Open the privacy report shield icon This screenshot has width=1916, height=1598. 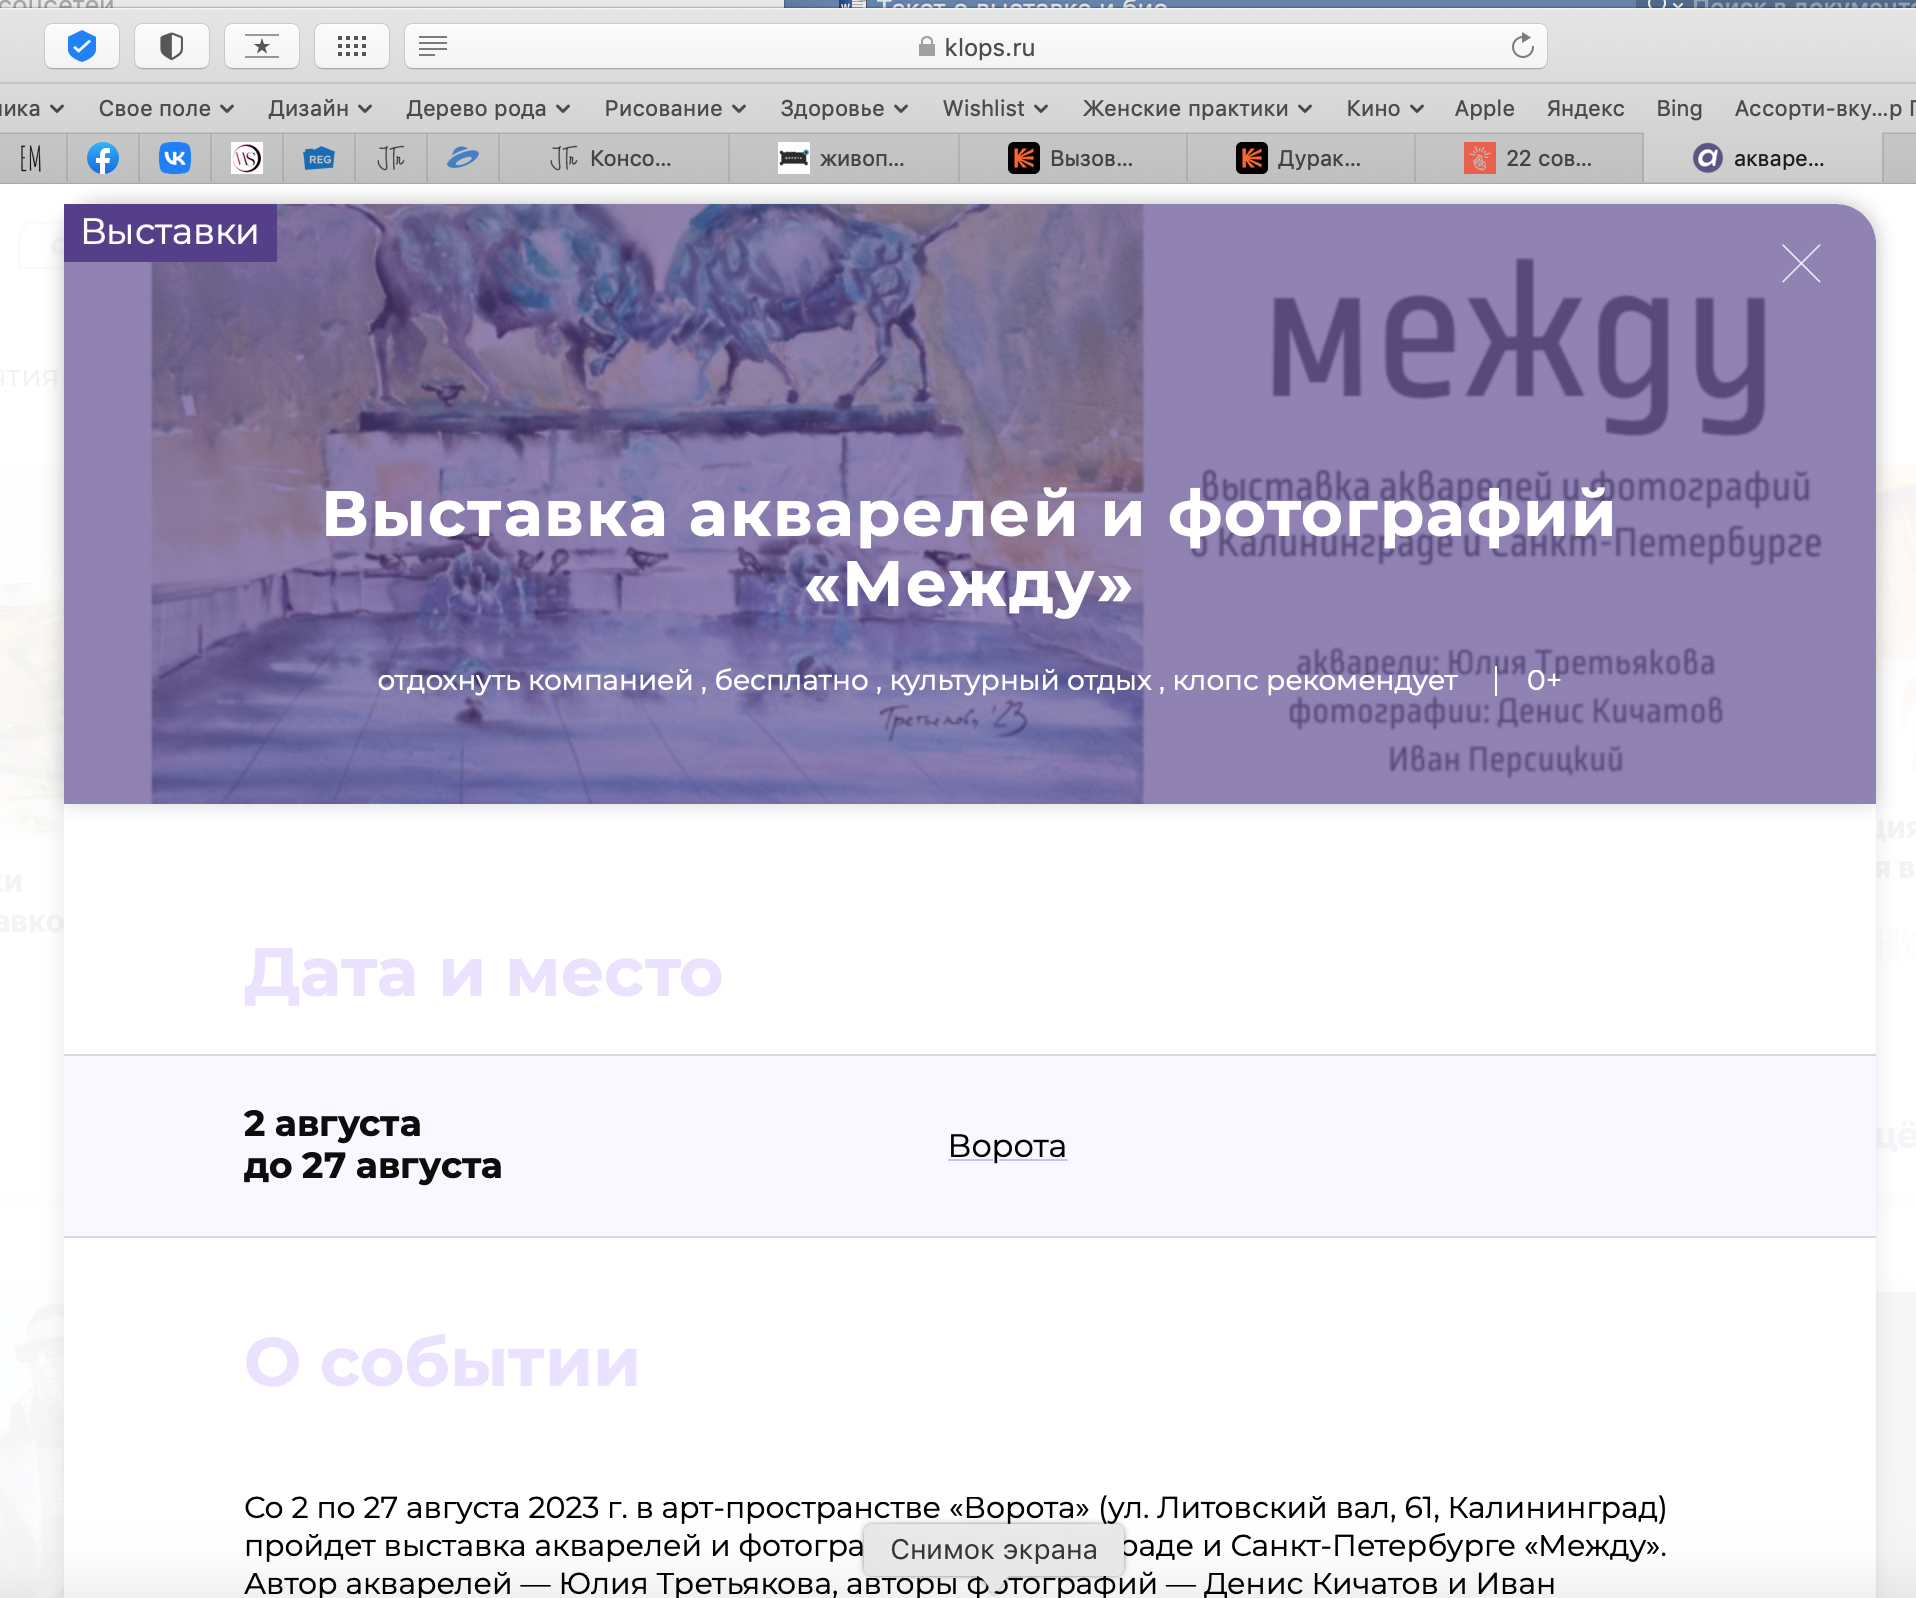pyautogui.click(x=172, y=46)
